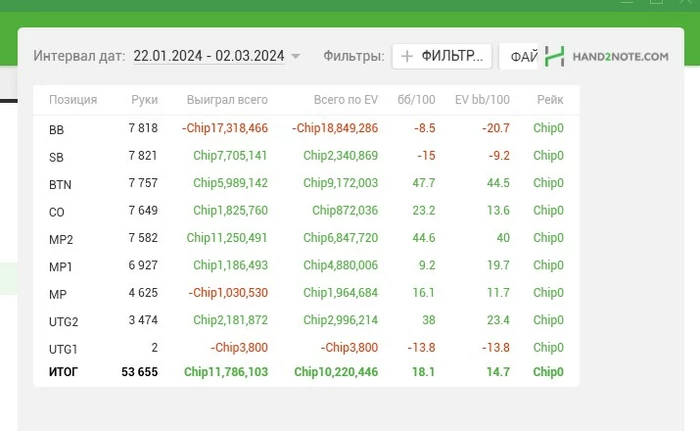Sort by the EV bb/100 column header
The image size is (700, 431).
(482, 100)
